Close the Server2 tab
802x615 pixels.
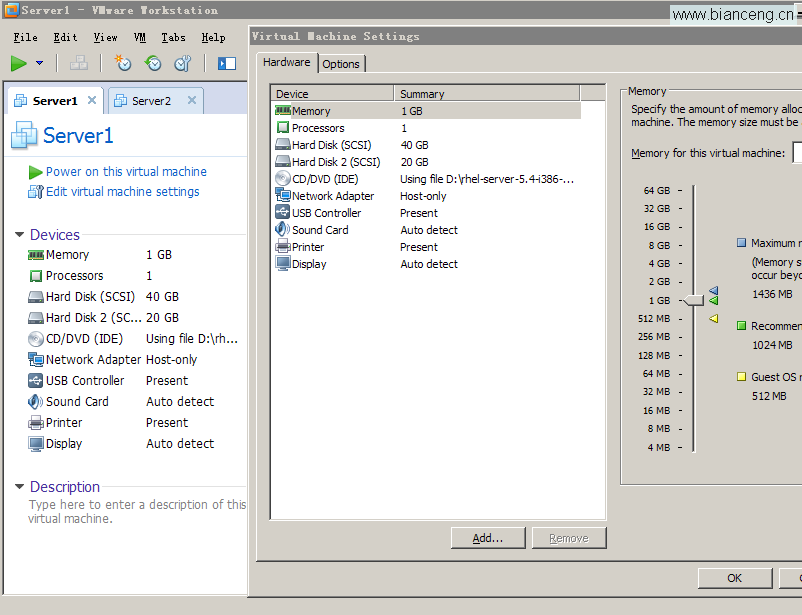(192, 100)
